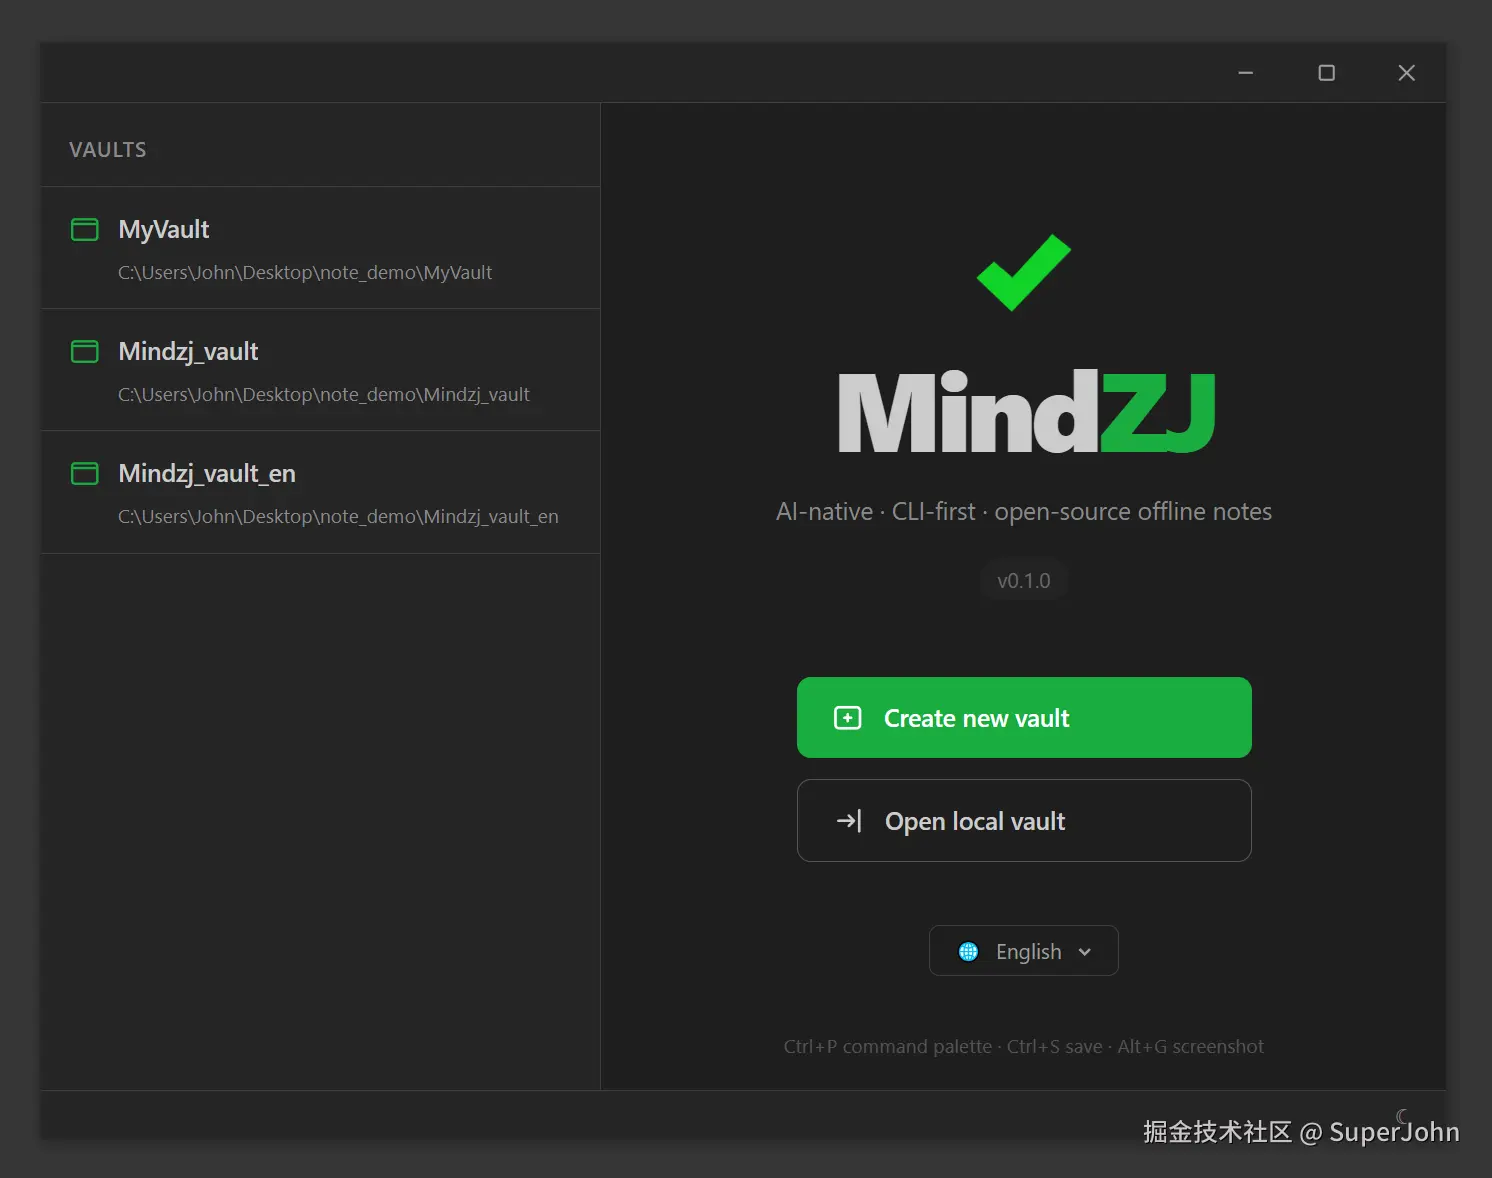Click the keyboard shortcuts hint text
The width and height of the screenshot is (1492, 1178).
pos(1023,1046)
